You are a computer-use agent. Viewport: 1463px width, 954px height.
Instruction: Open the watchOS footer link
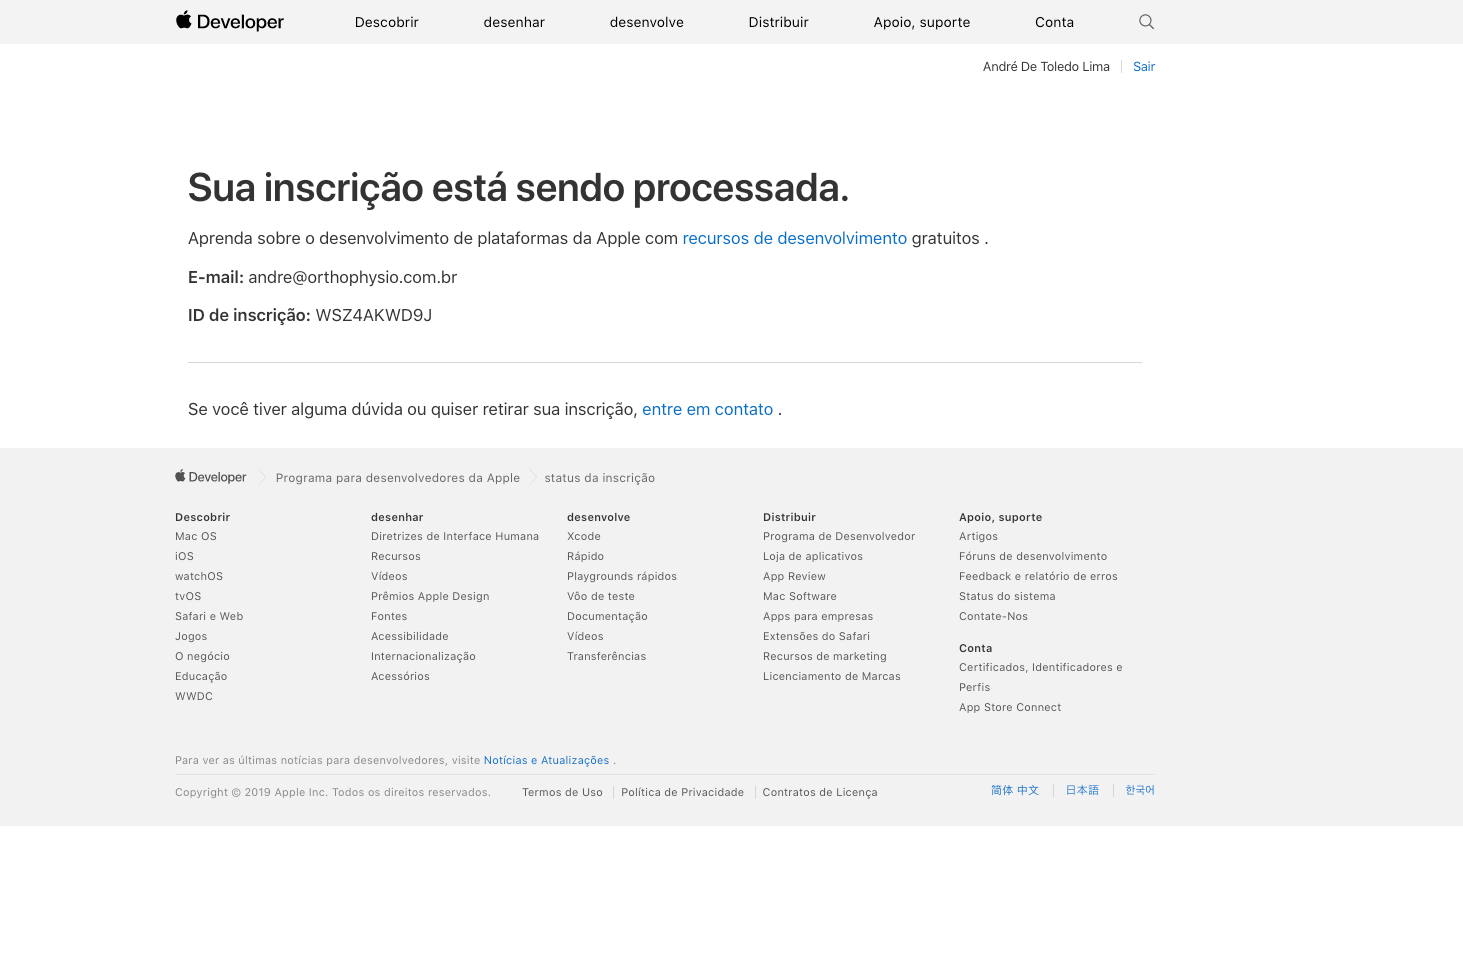[x=199, y=576]
